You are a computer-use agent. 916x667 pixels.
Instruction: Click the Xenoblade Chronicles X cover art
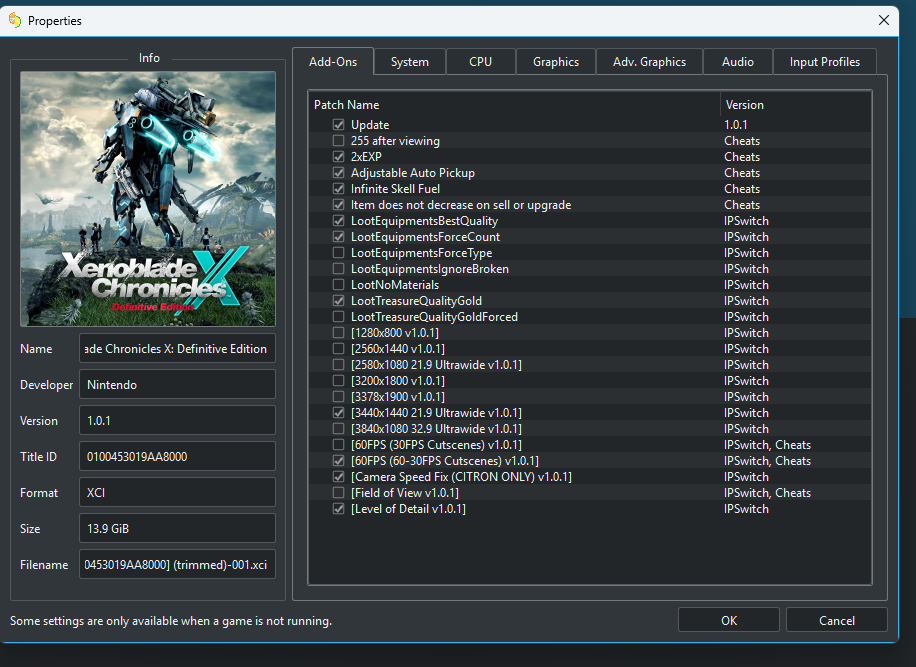point(148,199)
